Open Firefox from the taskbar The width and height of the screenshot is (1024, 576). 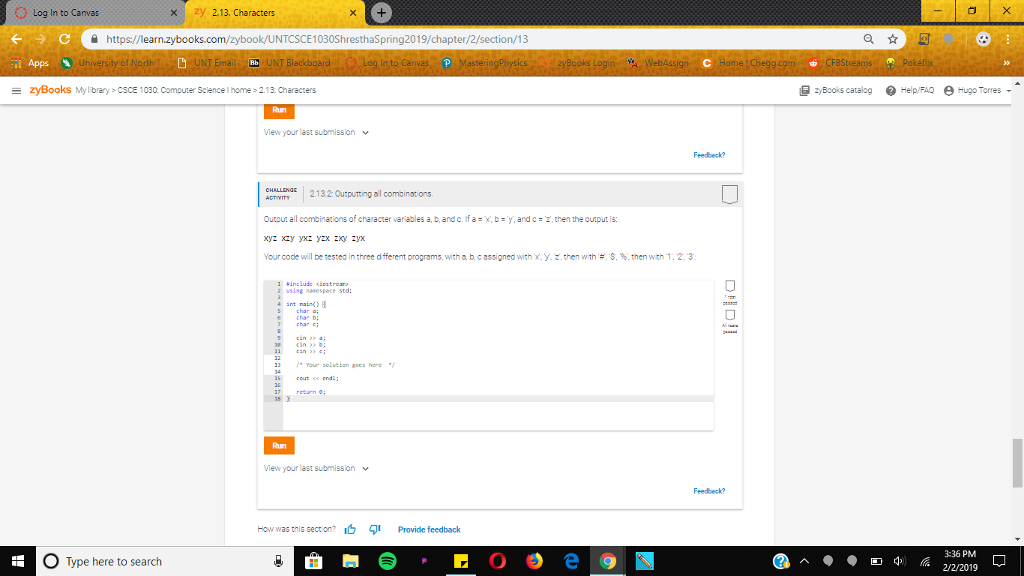click(x=534, y=561)
